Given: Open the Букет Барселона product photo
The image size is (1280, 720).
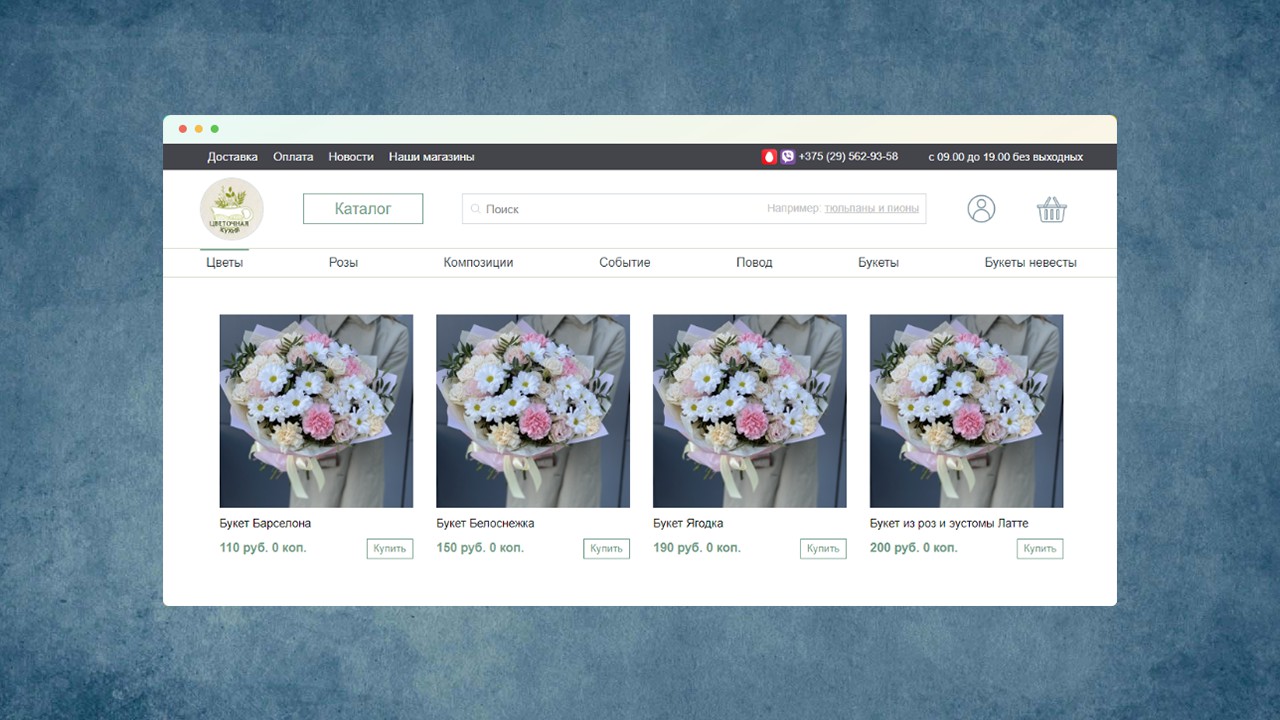Looking at the screenshot, I should point(316,411).
